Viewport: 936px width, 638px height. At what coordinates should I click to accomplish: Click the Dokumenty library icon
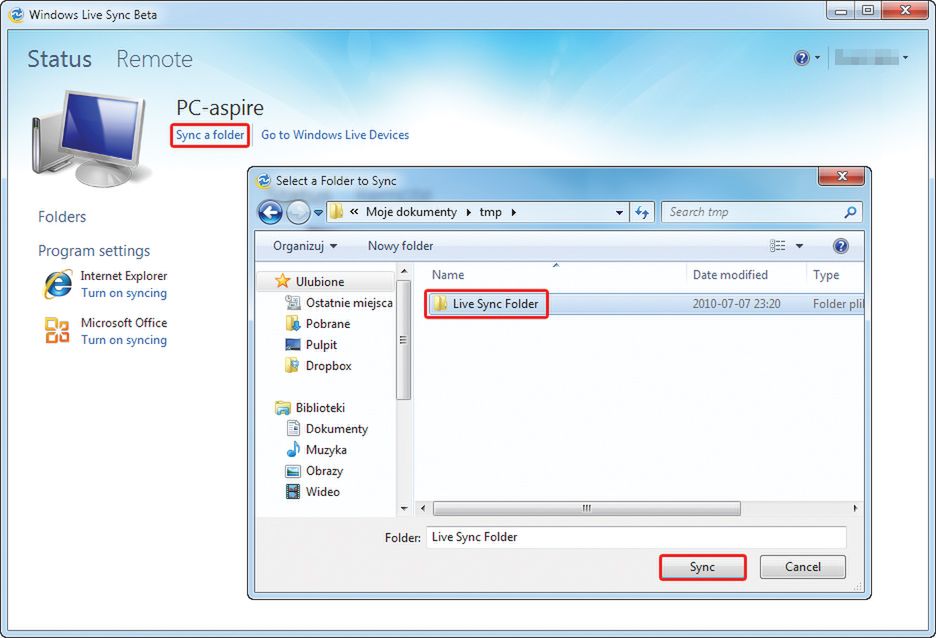(x=293, y=429)
